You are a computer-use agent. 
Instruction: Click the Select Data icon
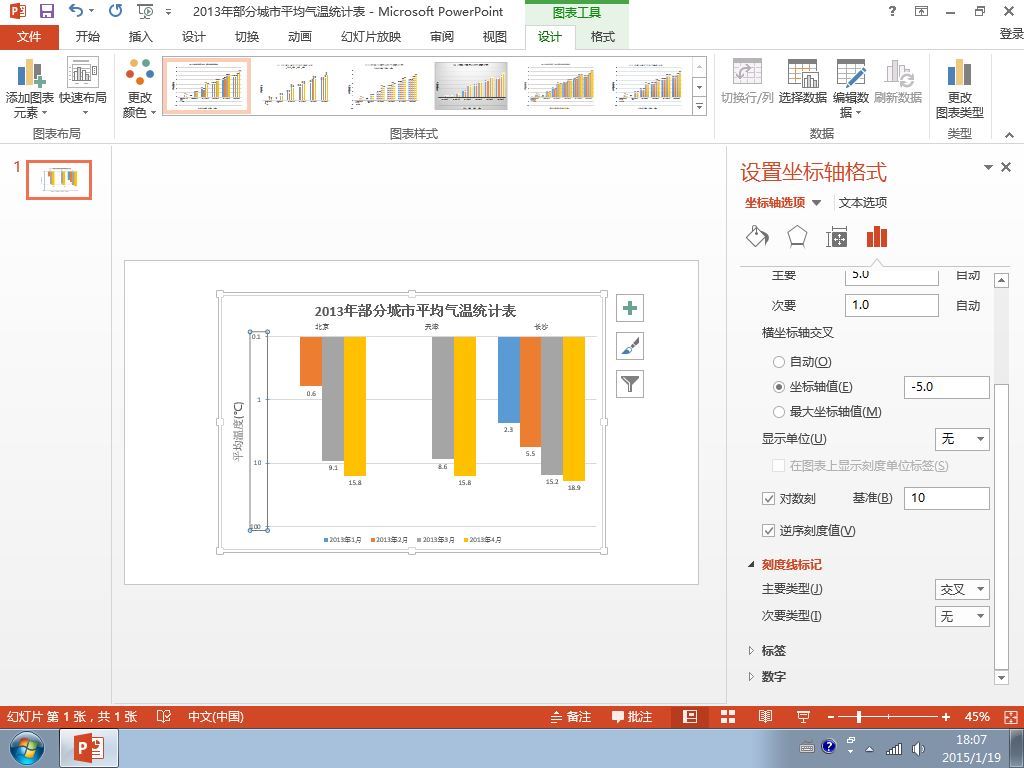(803, 82)
